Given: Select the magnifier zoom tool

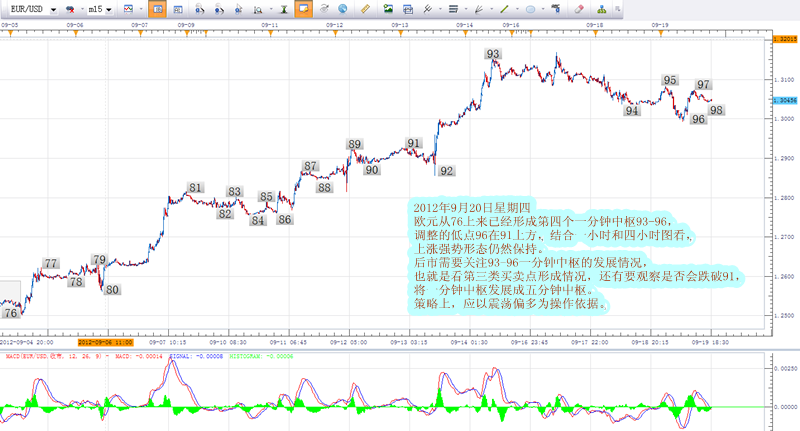Looking at the screenshot, I should [258, 9].
